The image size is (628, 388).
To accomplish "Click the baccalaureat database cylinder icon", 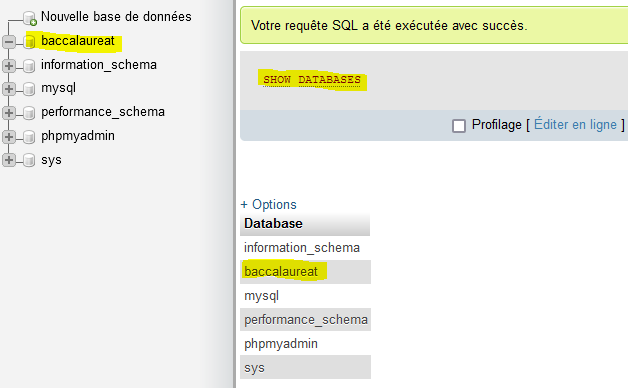I will [x=29, y=42].
